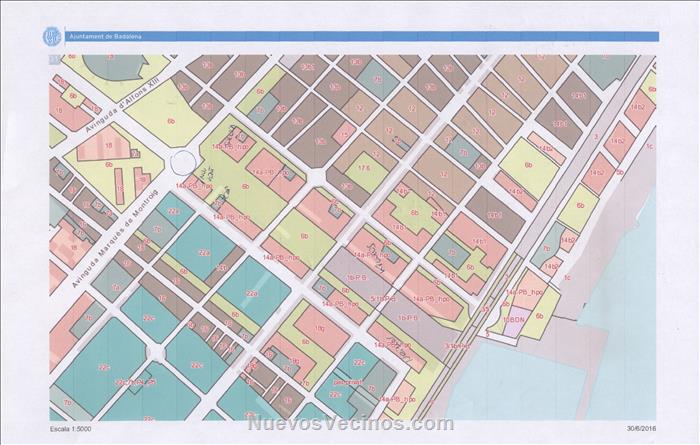This screenshot has width=700, height=445.
Task: Select the pink parcel labeled 18g
Action: pos(320,329)
